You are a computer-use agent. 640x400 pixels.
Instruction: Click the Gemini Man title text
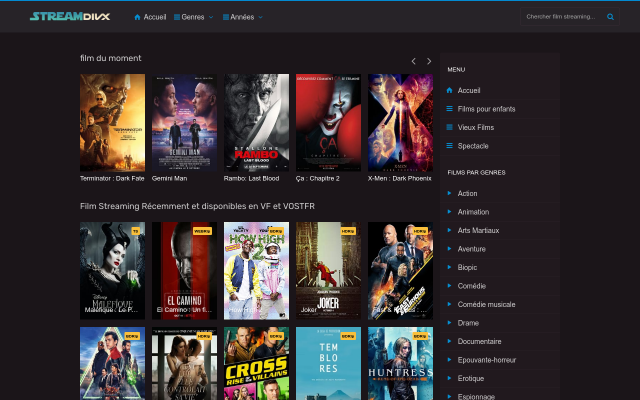click(x=169, y=178)
